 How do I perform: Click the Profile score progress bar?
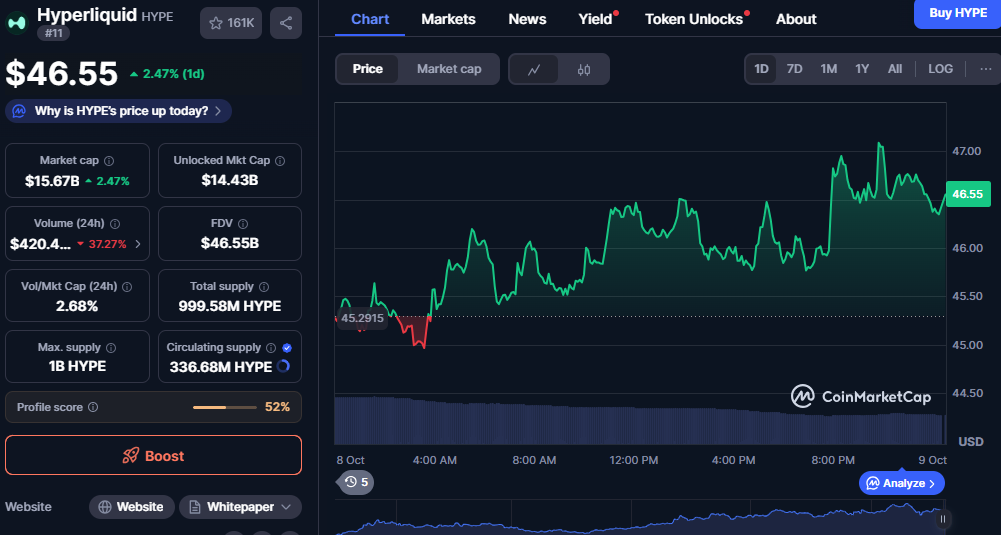(224, 408)
